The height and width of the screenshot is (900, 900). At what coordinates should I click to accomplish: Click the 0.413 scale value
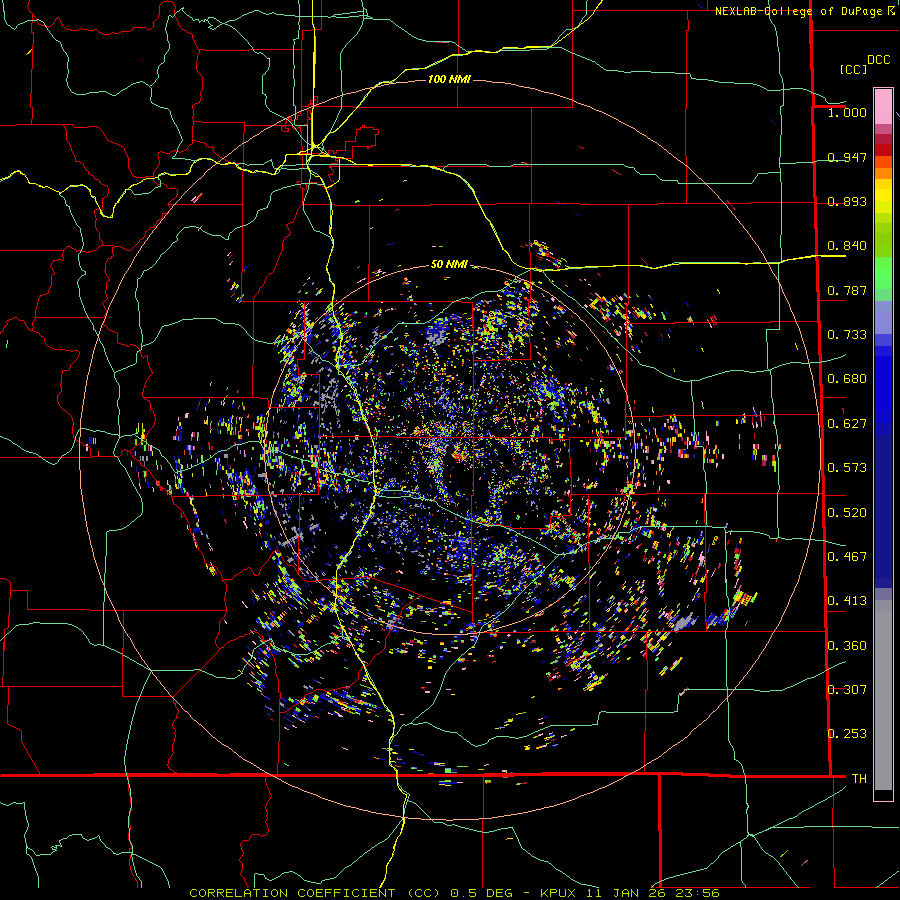tap(847, 600)
